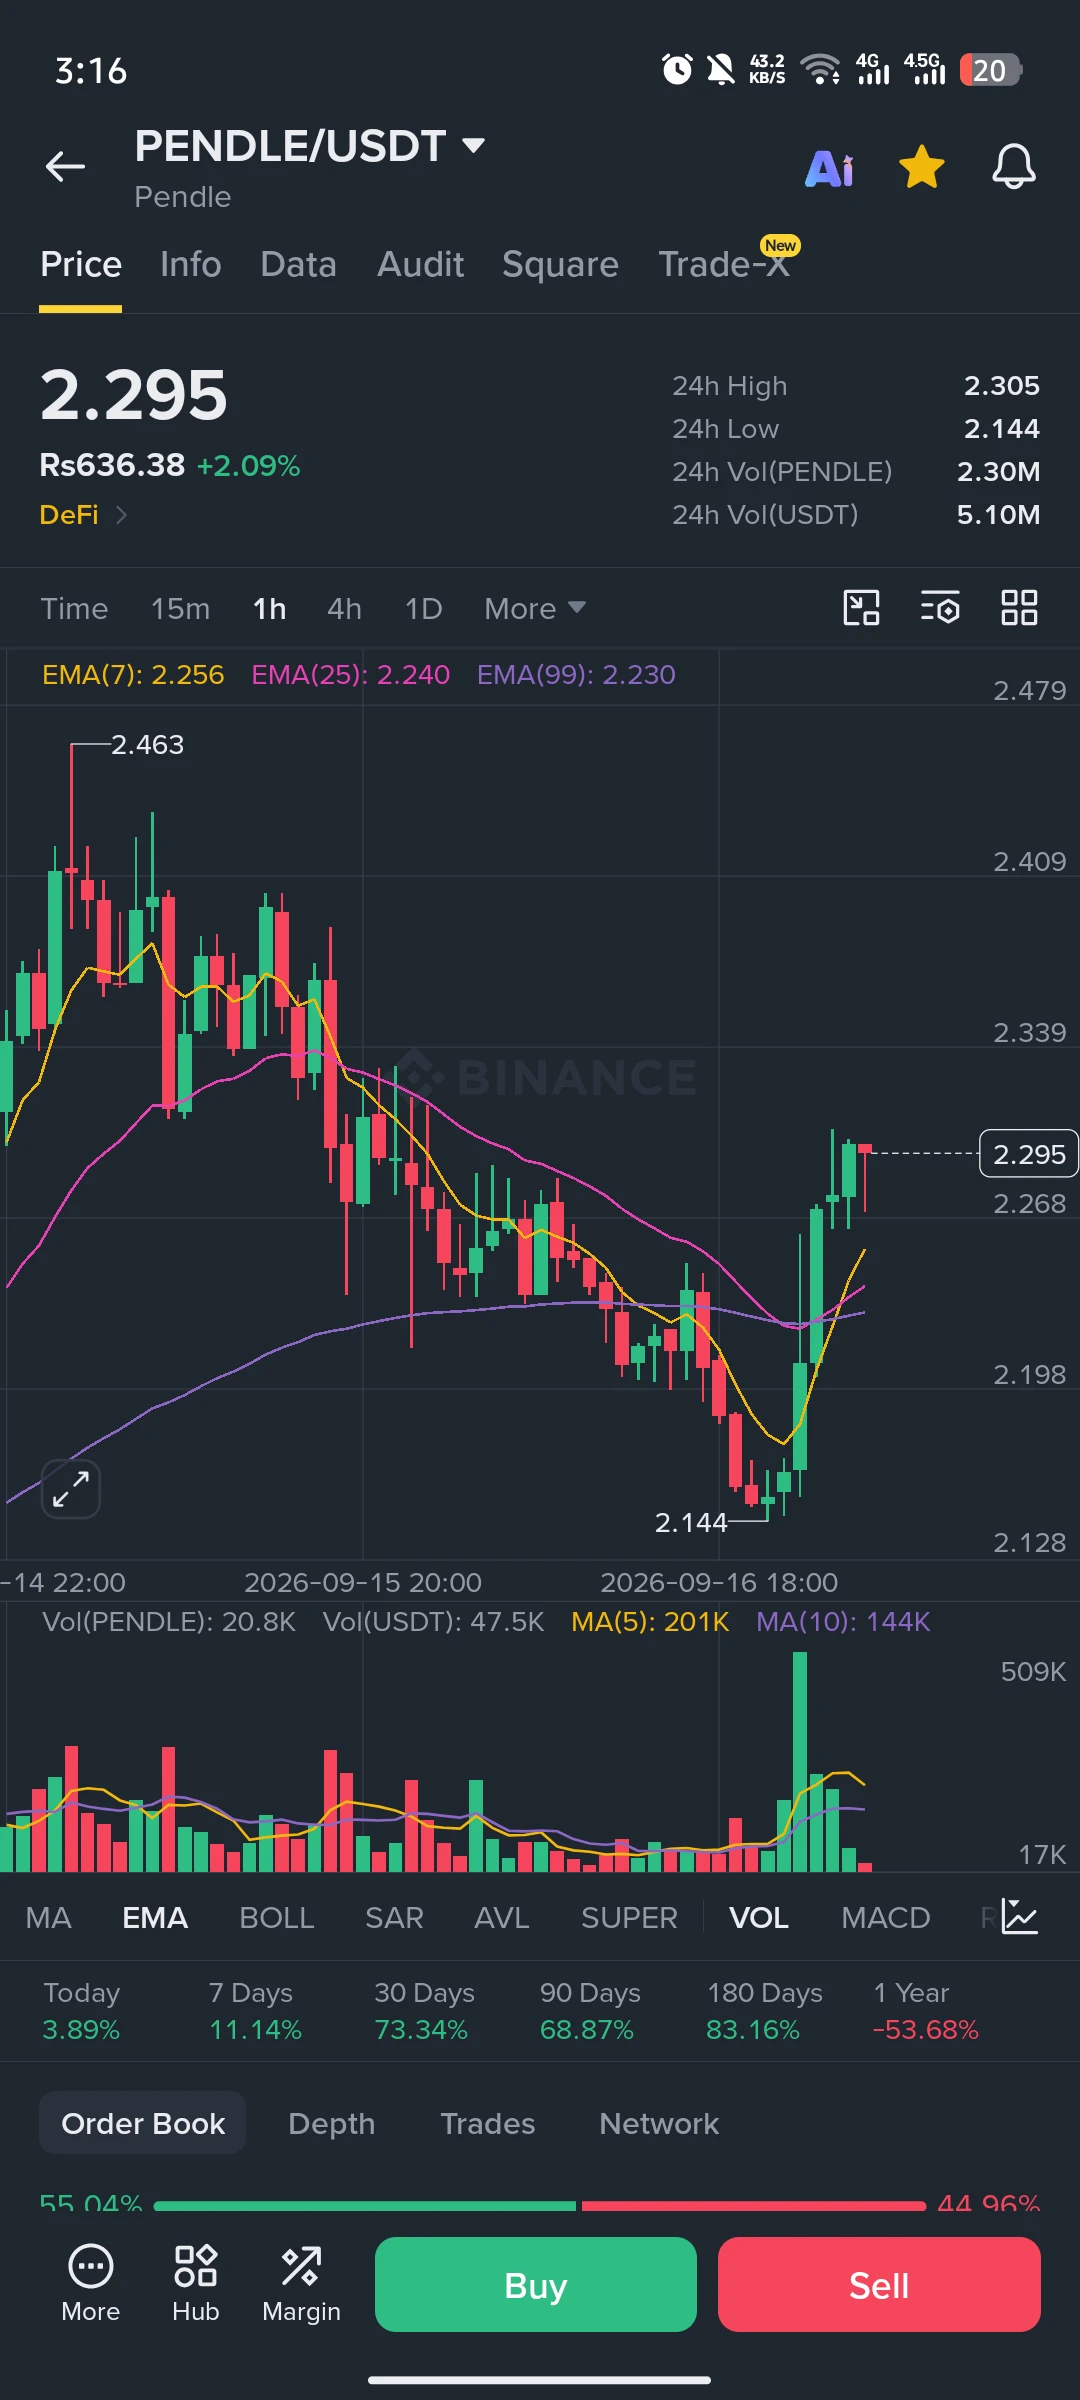Tap the alarm clock status bar icon
Screen dimensions: 1080x2400
coord(677,69)
